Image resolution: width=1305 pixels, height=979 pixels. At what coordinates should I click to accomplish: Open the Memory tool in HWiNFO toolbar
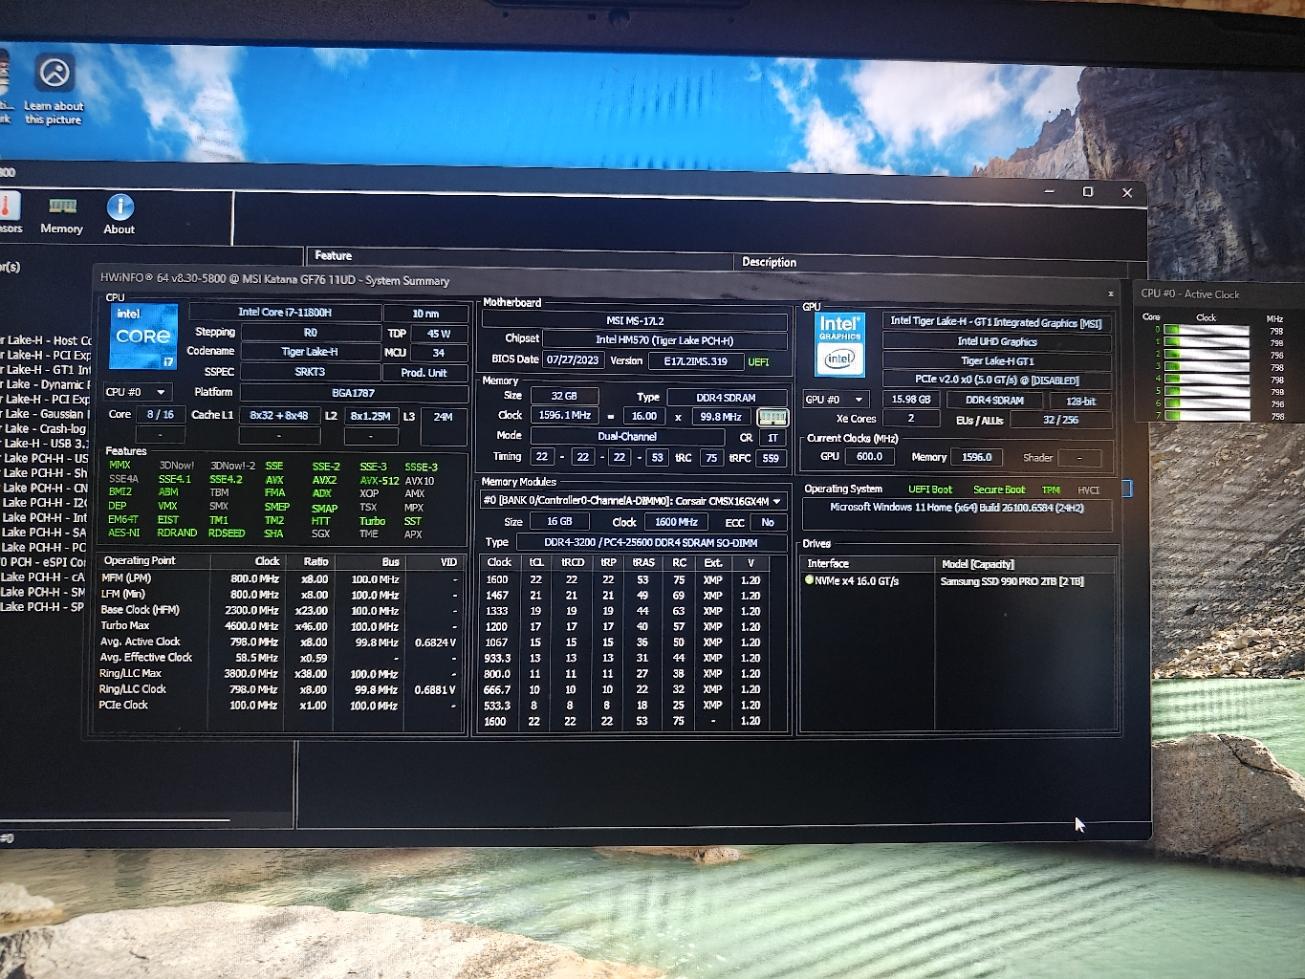[62, 216]
